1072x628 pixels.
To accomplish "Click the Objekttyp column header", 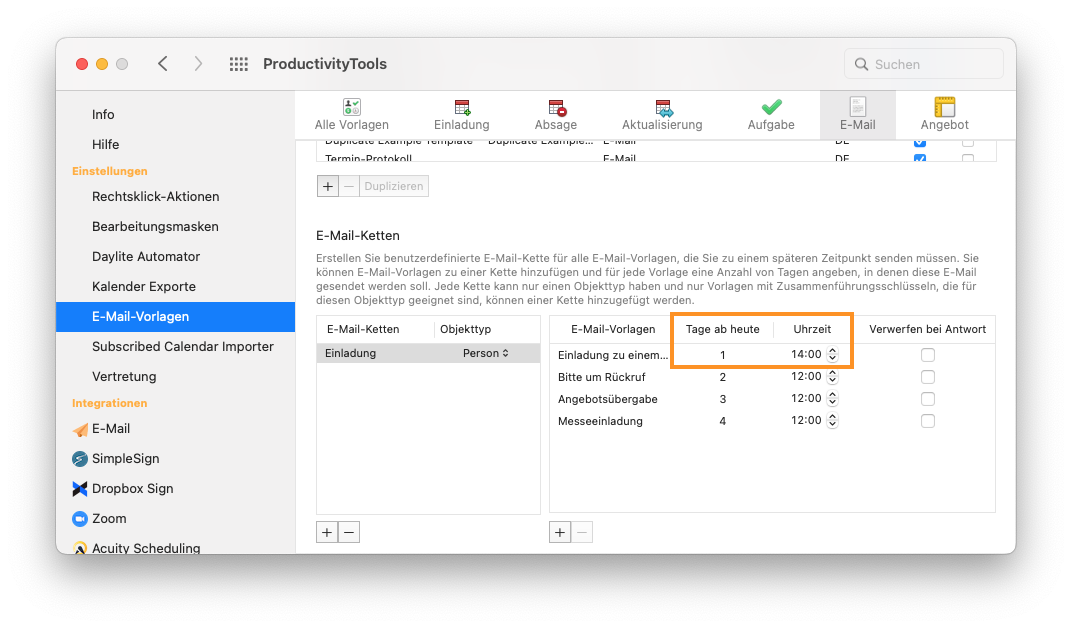I will point(466,329).
